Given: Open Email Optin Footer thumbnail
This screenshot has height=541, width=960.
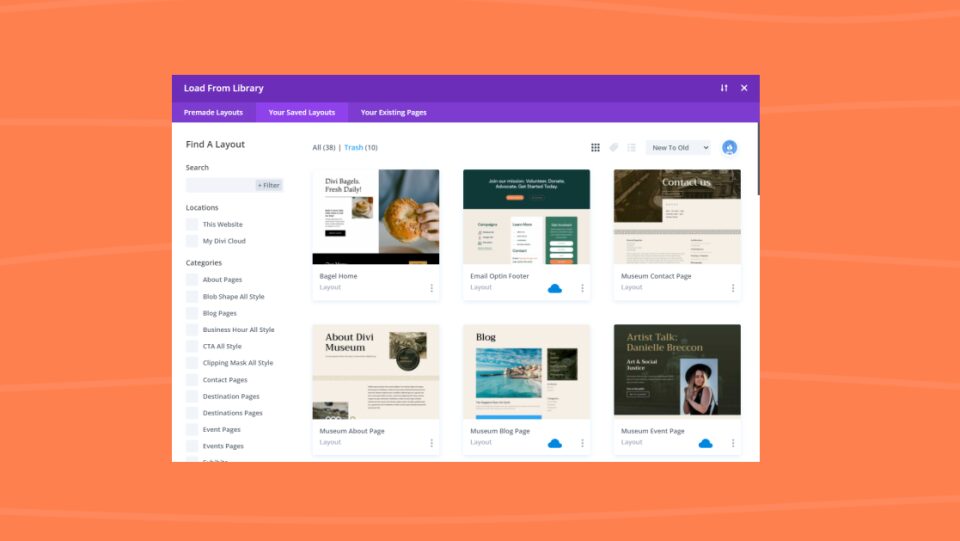Looking at the screenshot, I should coord(527,217).
